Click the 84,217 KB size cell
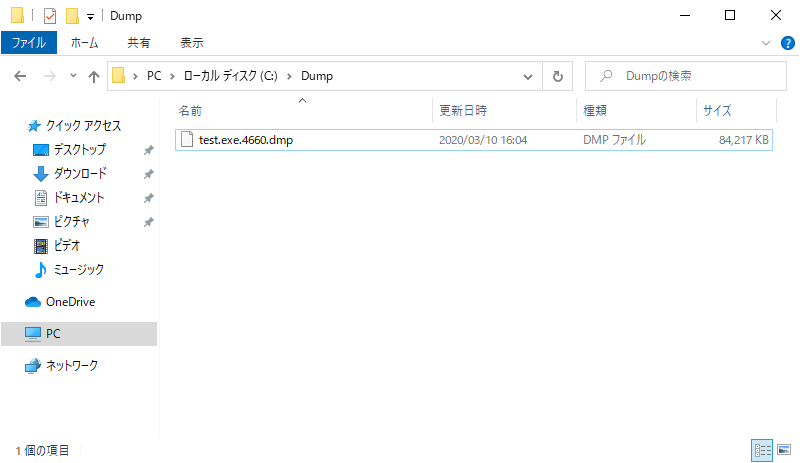The width and height of the screenshot is (800, 463). [x=743, y=140]
